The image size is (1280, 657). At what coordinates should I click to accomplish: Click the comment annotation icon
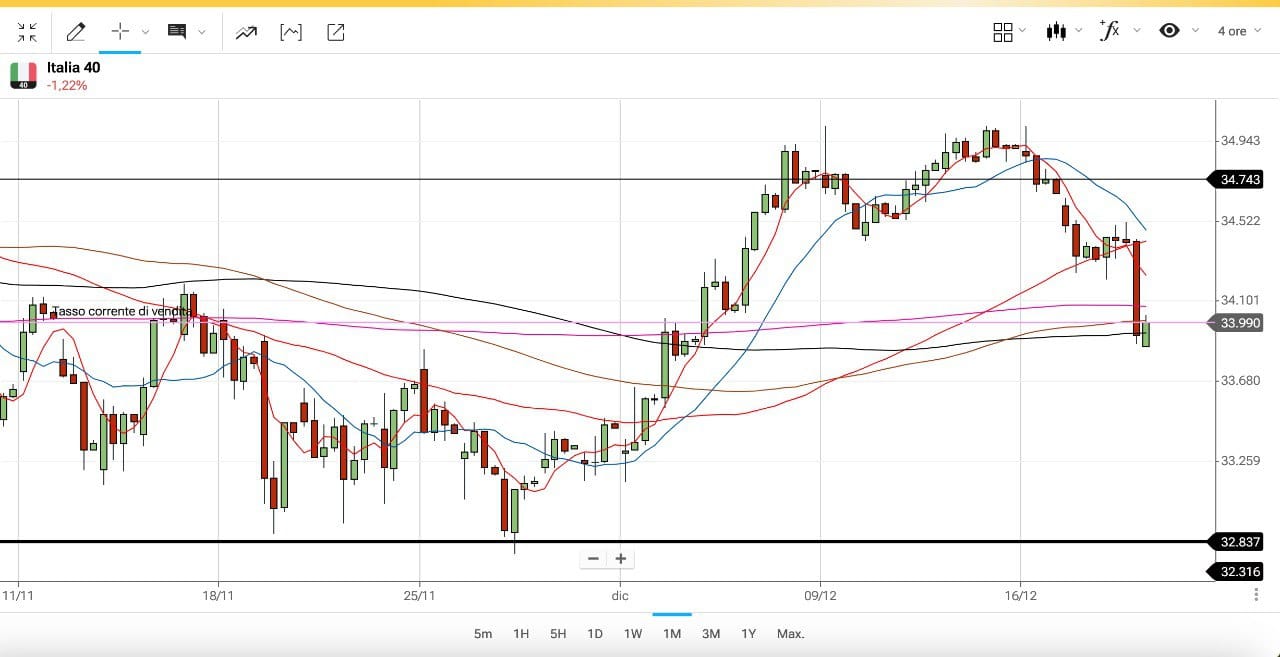(x=177, y=32)
